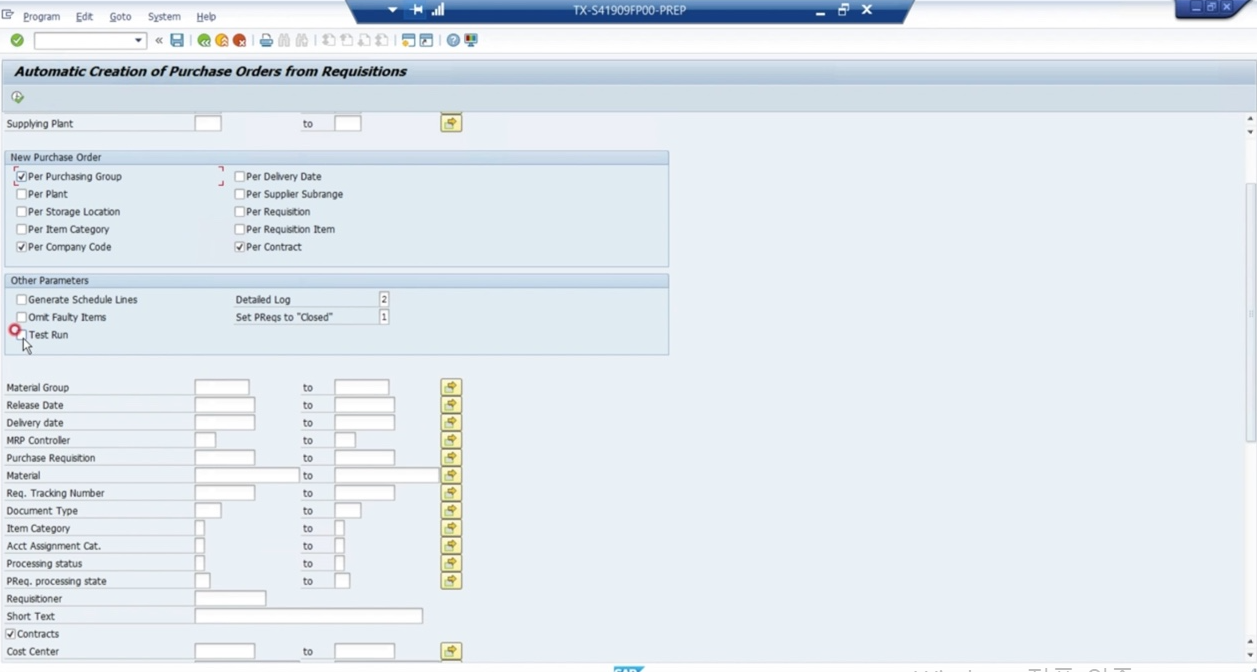
Task: Click the signal strength icon in session bar
Action: [438, 10]
